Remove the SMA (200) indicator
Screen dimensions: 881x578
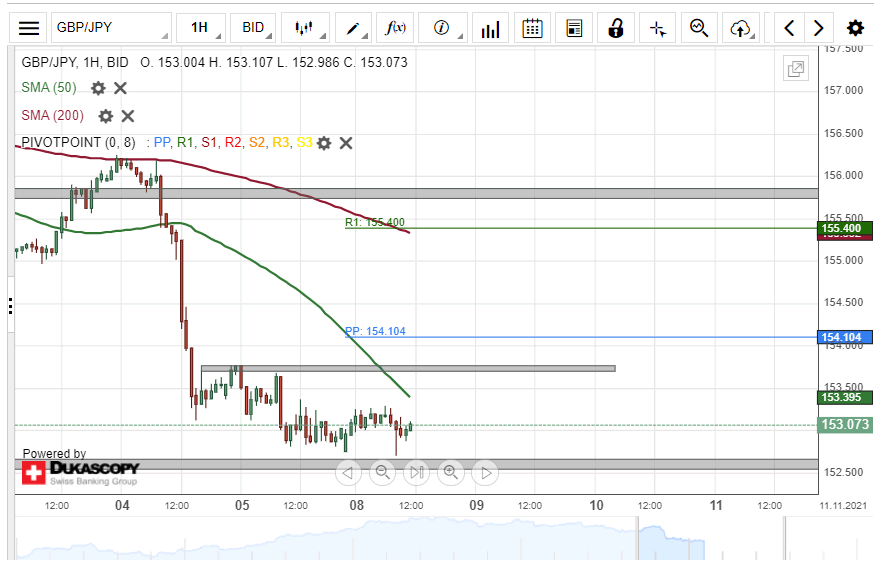pyautogui.click(x=128, y=116)
